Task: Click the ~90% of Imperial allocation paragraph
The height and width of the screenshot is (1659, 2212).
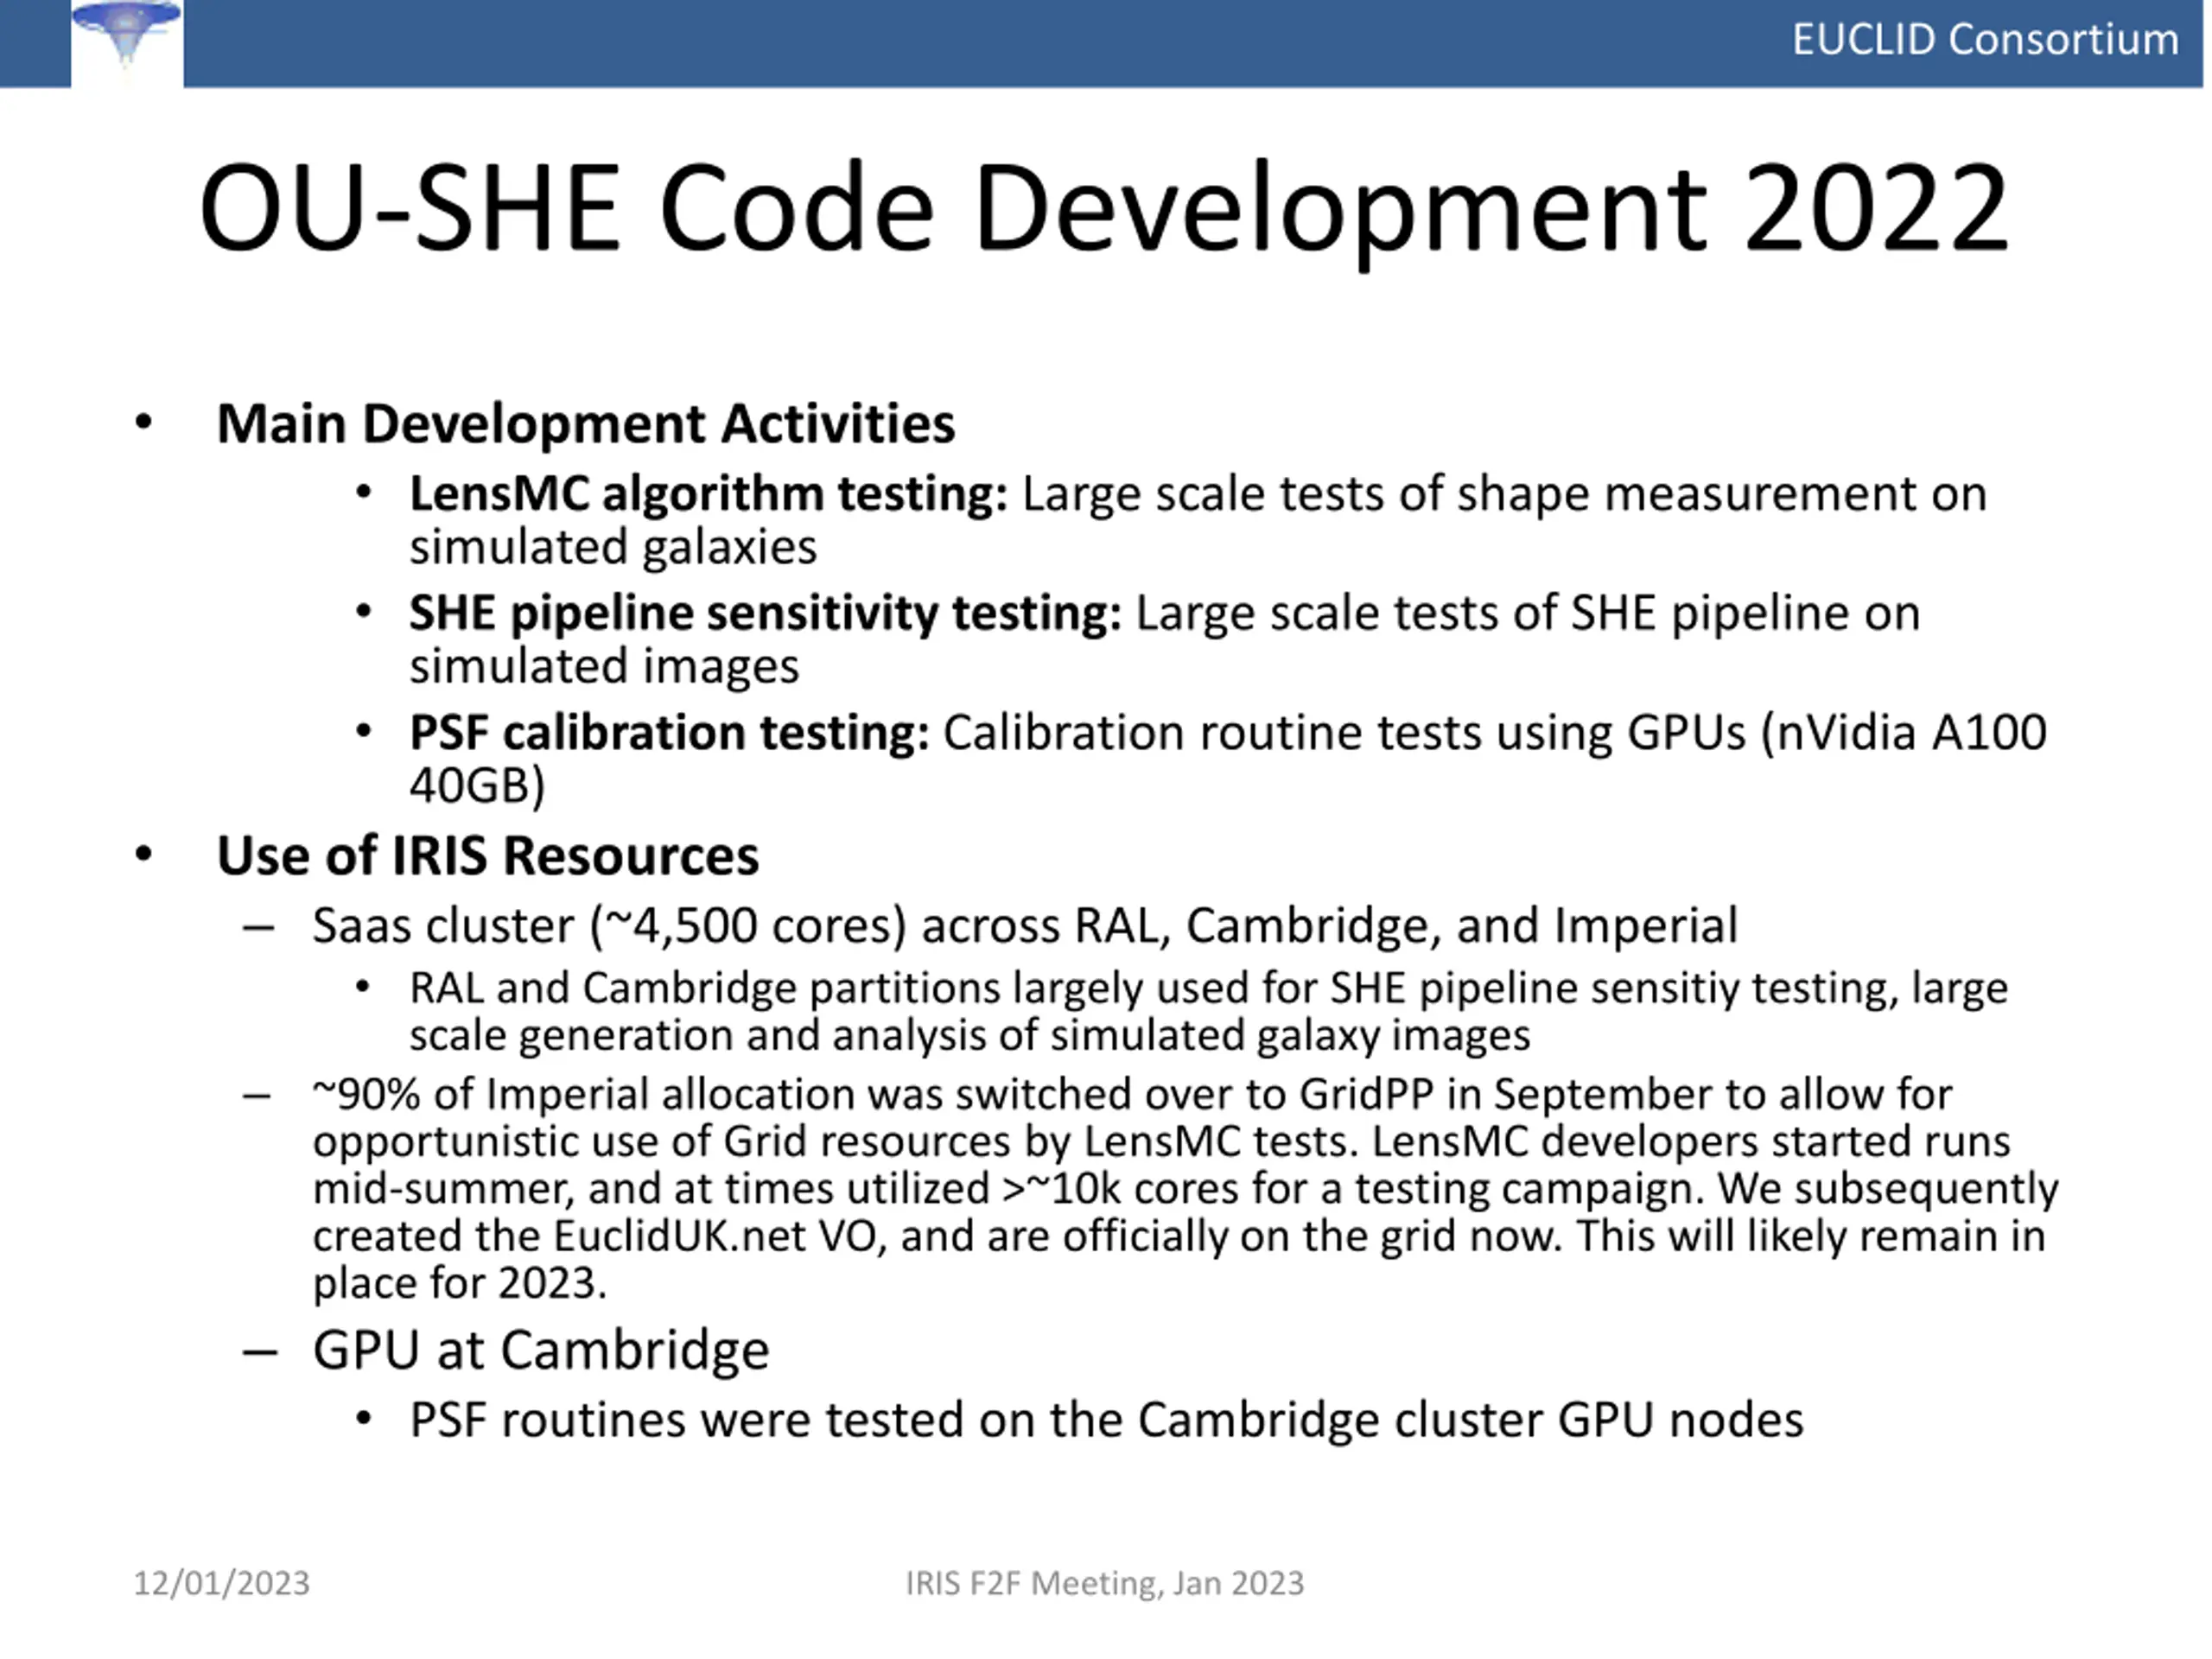Action: point(1185,1189)
